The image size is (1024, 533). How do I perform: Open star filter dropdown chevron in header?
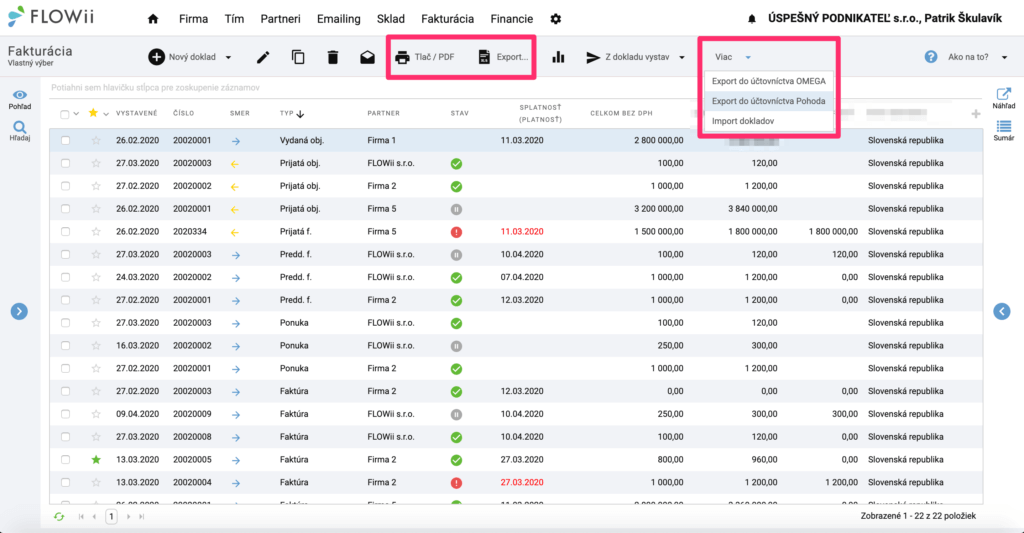[106, 114]
